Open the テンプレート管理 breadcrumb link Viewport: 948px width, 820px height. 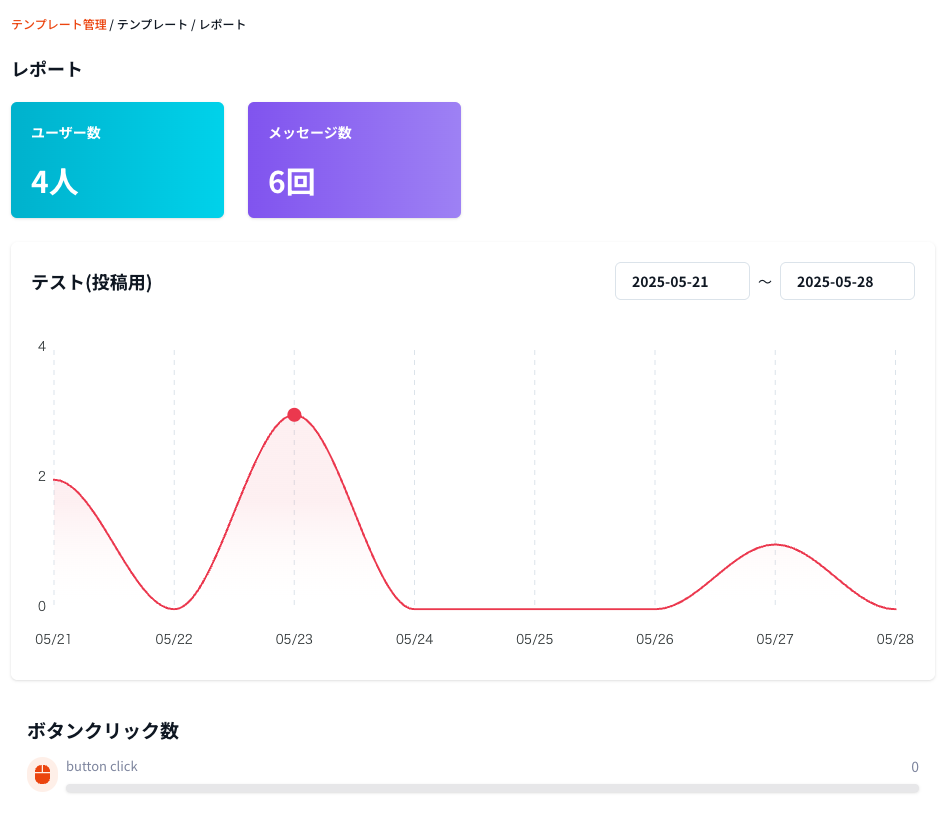coord(59,24)
